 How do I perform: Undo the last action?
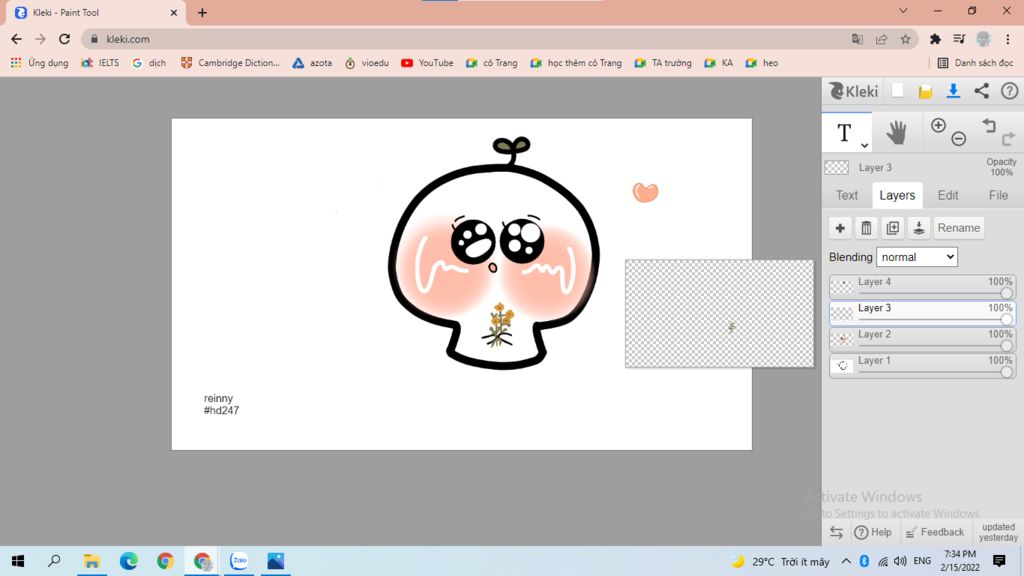(989, 125)
